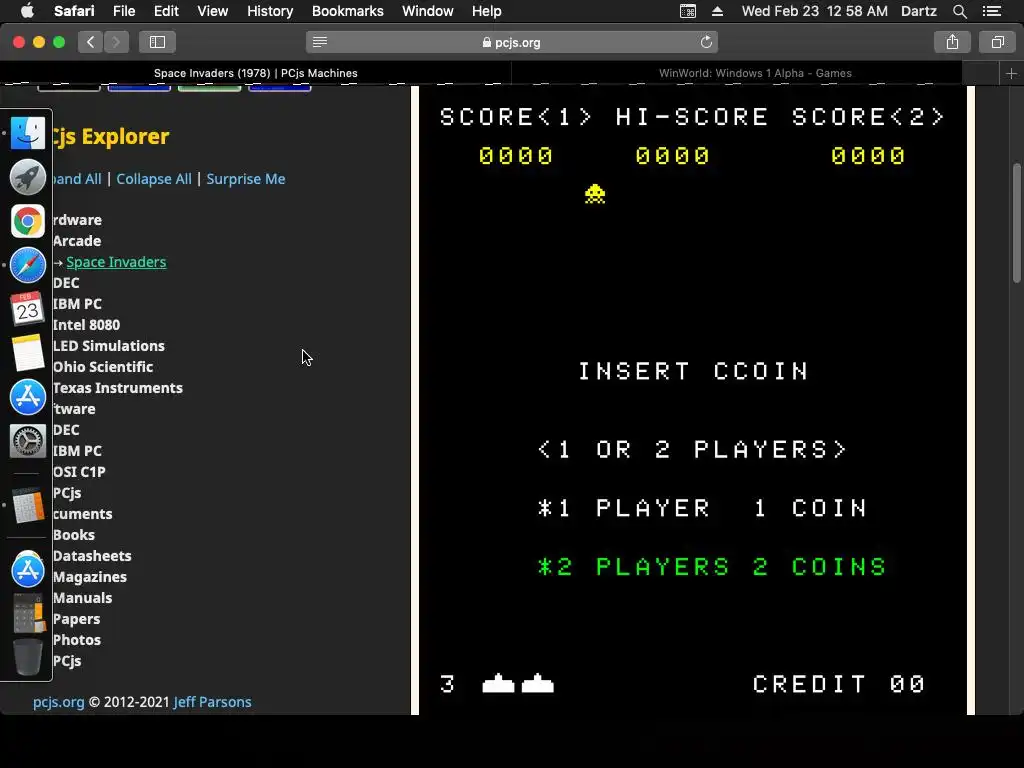Open Spotlight search magnifier in menu bar

tap(959, 11)
